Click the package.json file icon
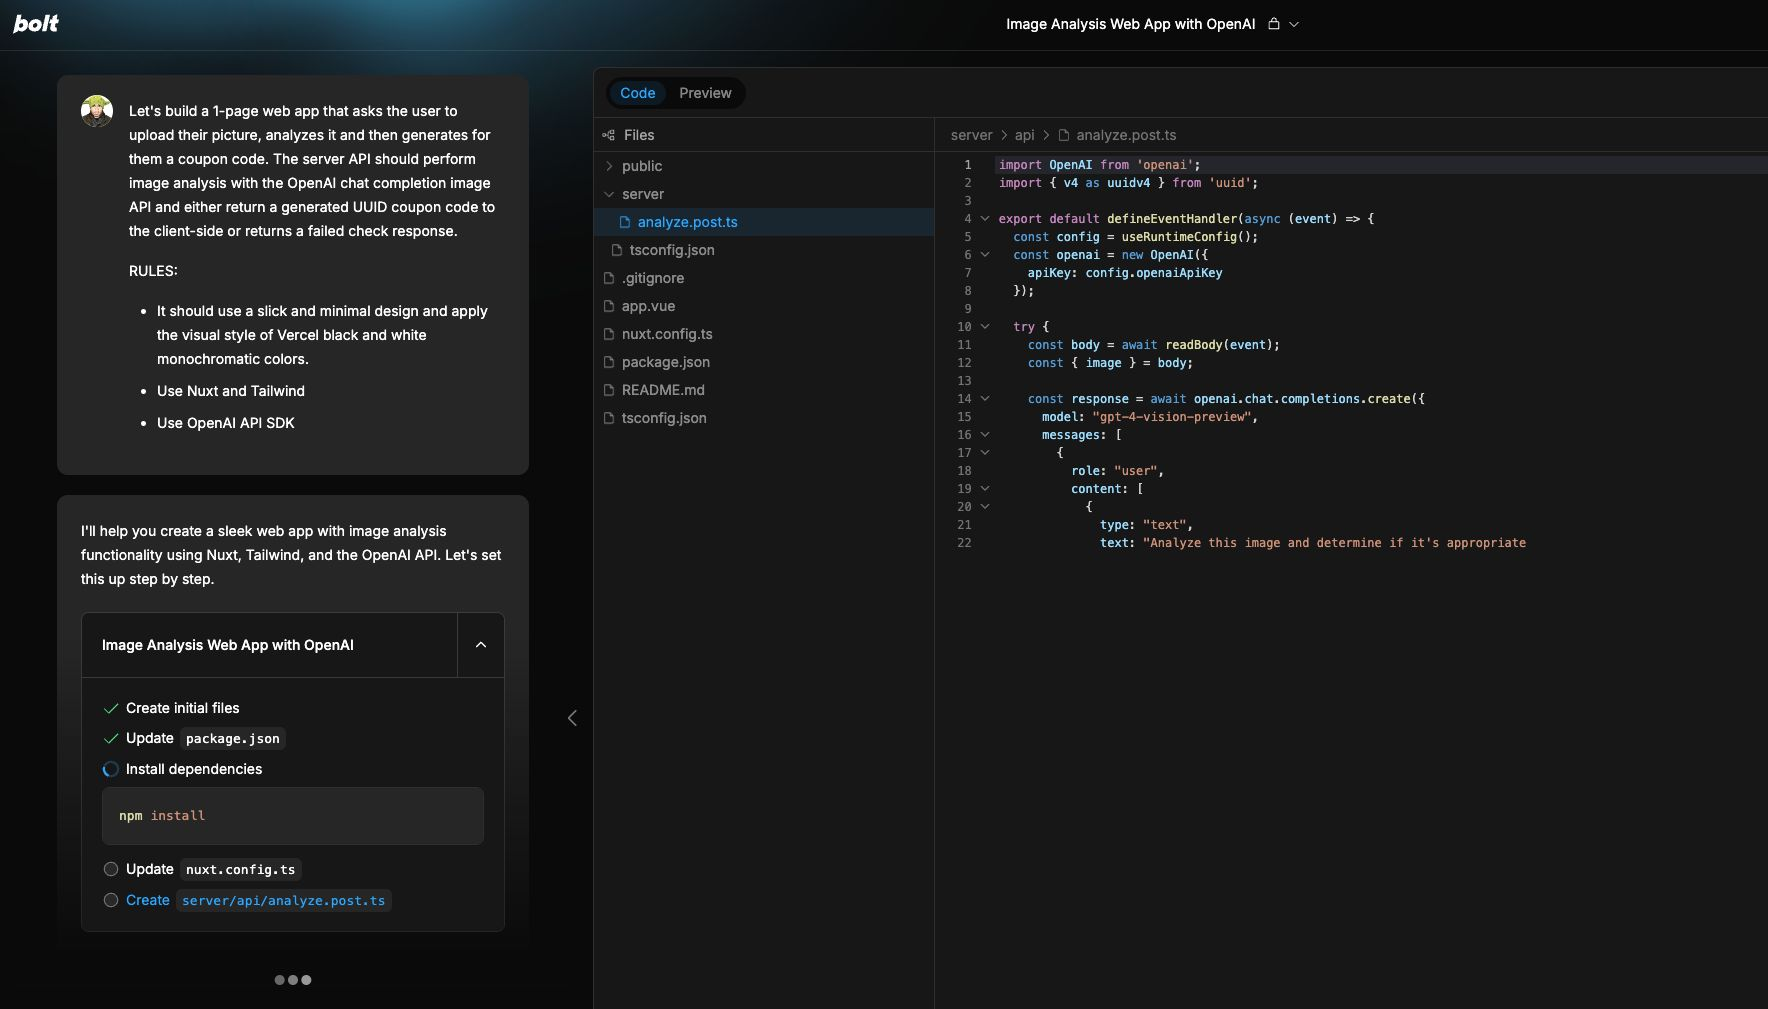Screen dimensions: 1768x1009 [608, 362]
